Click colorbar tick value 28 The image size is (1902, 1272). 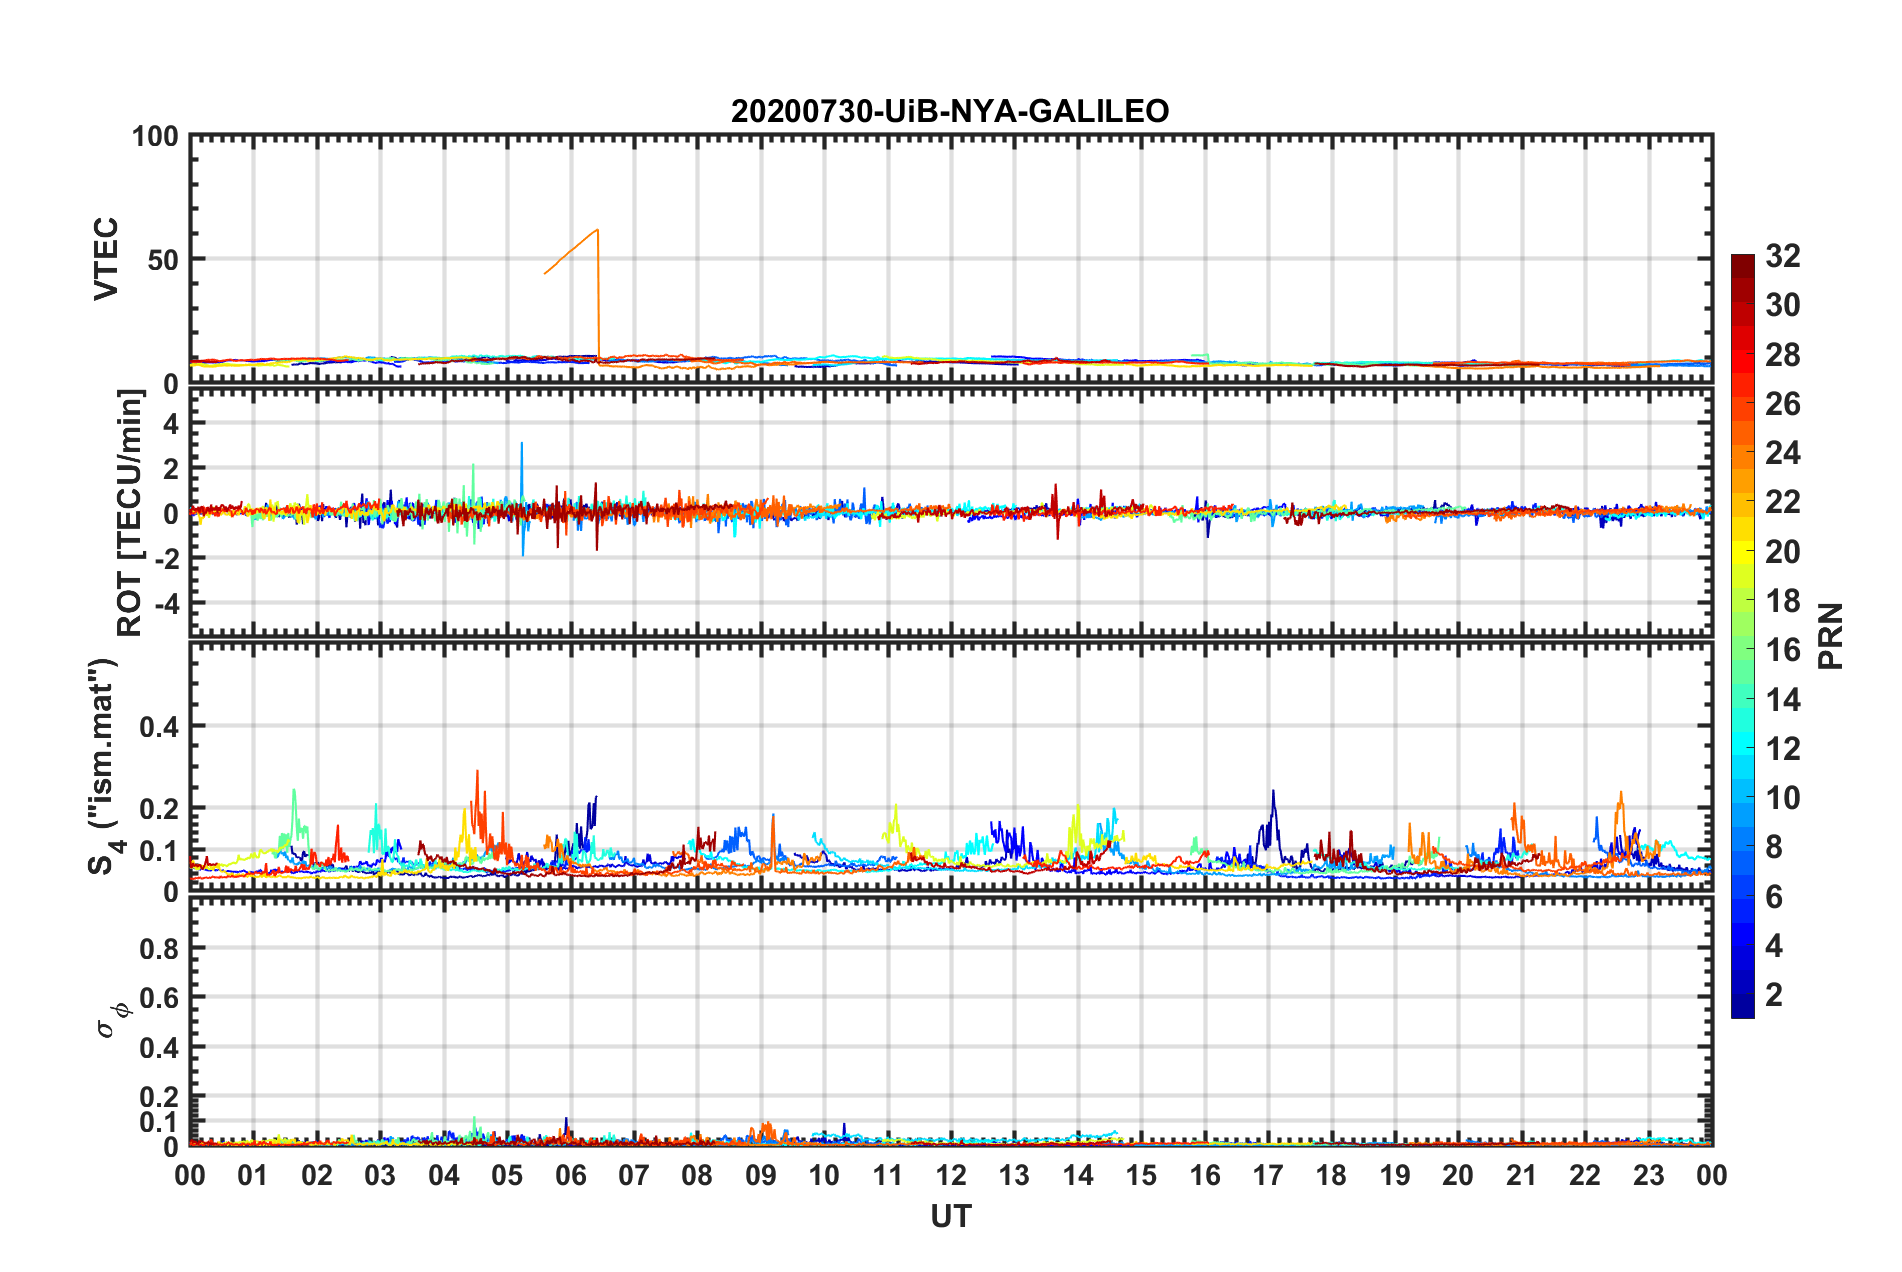pyautogui.click(x=1783, y=355)
